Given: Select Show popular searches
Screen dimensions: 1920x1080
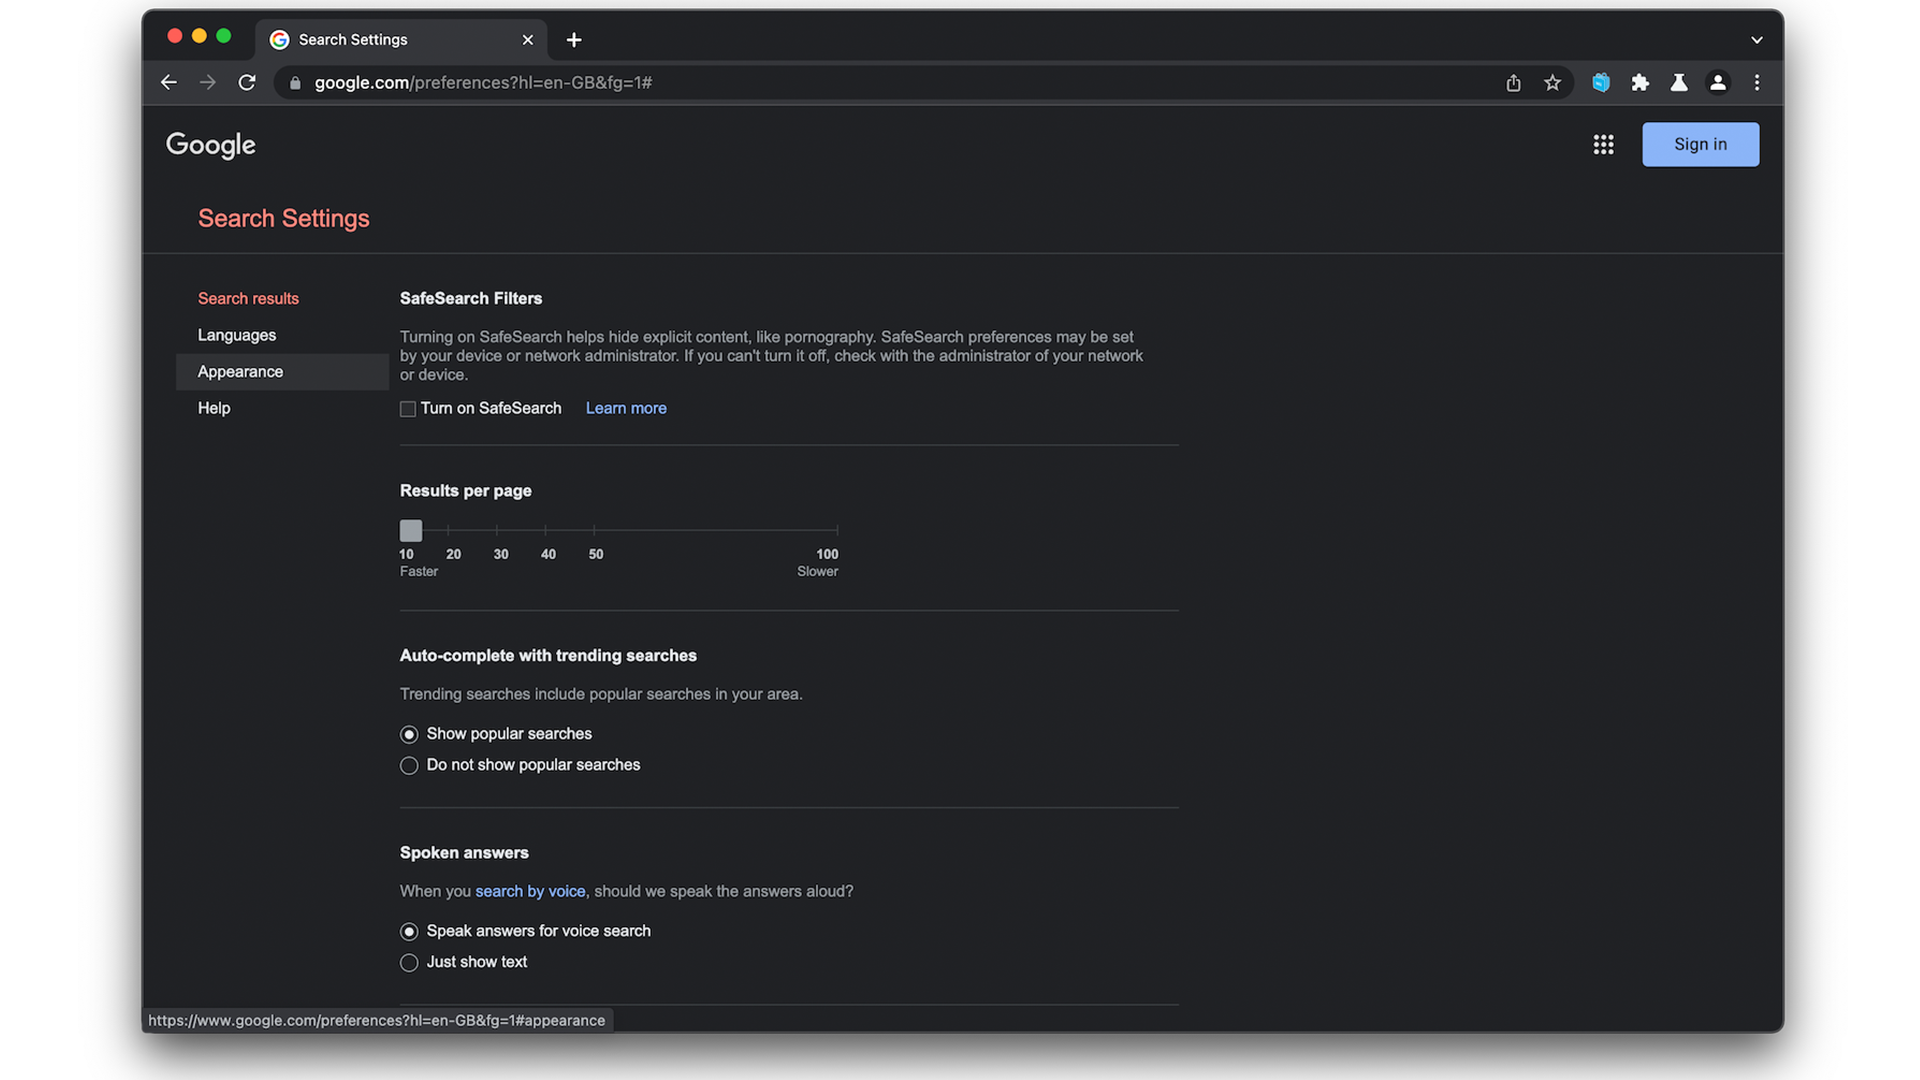Looking at the screenshot, I should click(409, 735).
